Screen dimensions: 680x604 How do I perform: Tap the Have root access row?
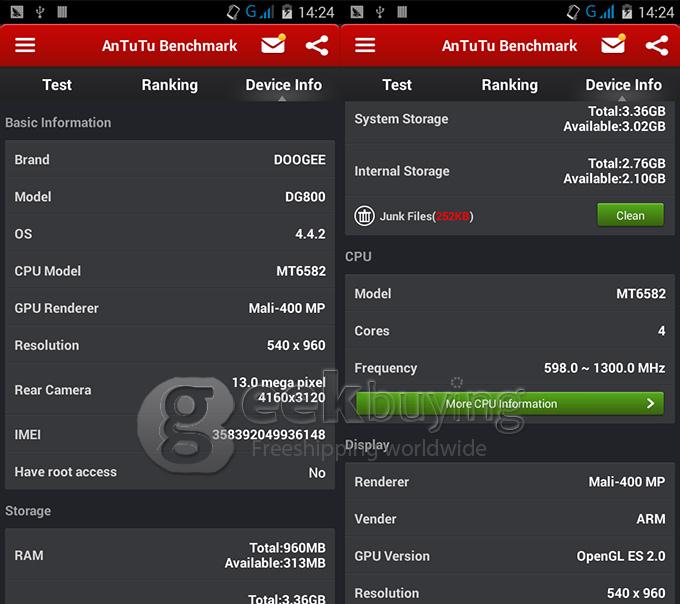(170, 472)
